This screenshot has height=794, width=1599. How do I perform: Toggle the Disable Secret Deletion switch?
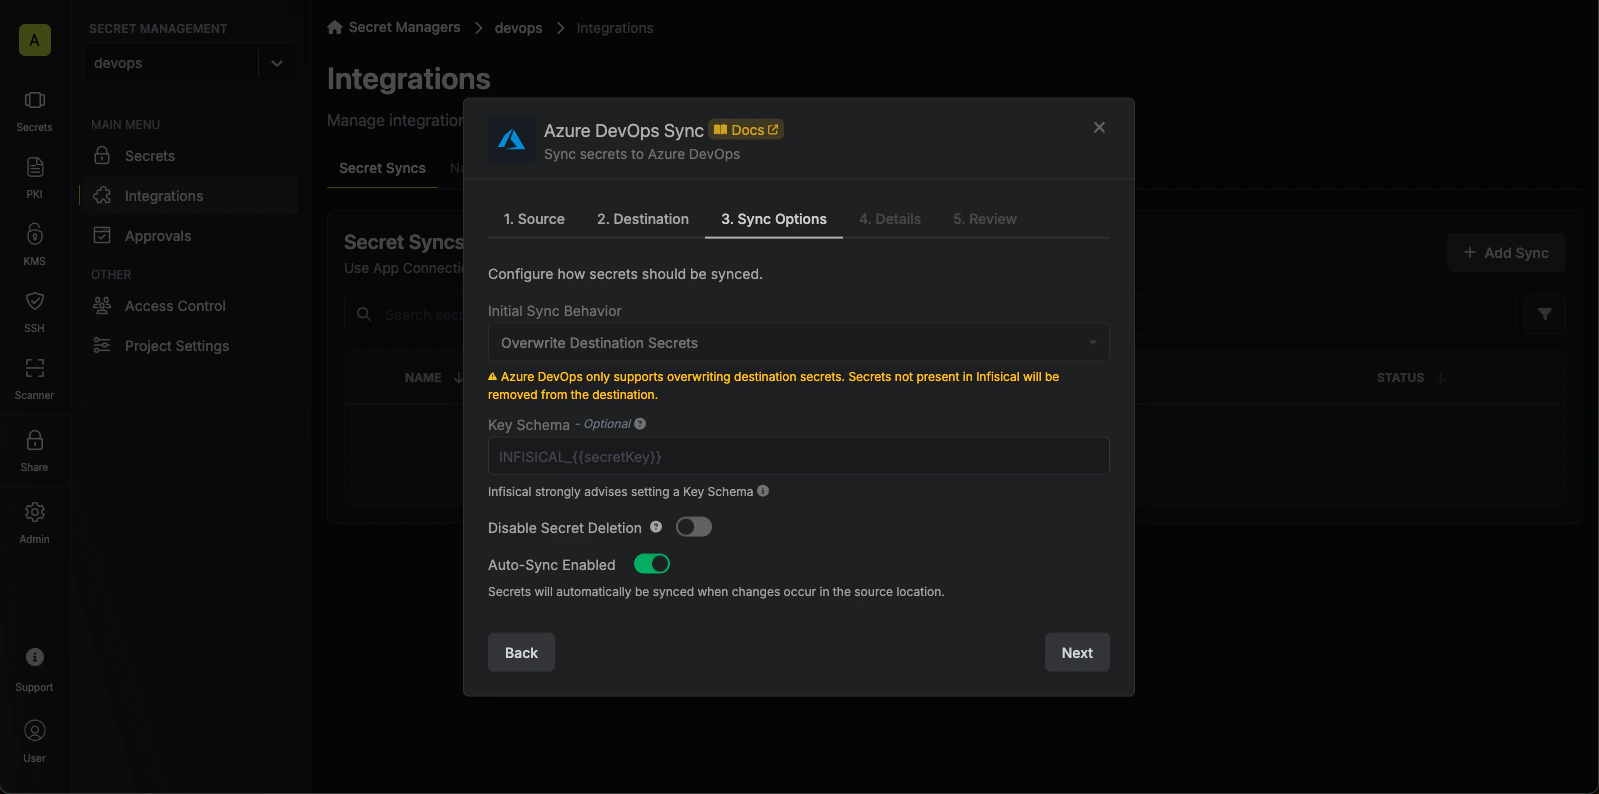694,527
